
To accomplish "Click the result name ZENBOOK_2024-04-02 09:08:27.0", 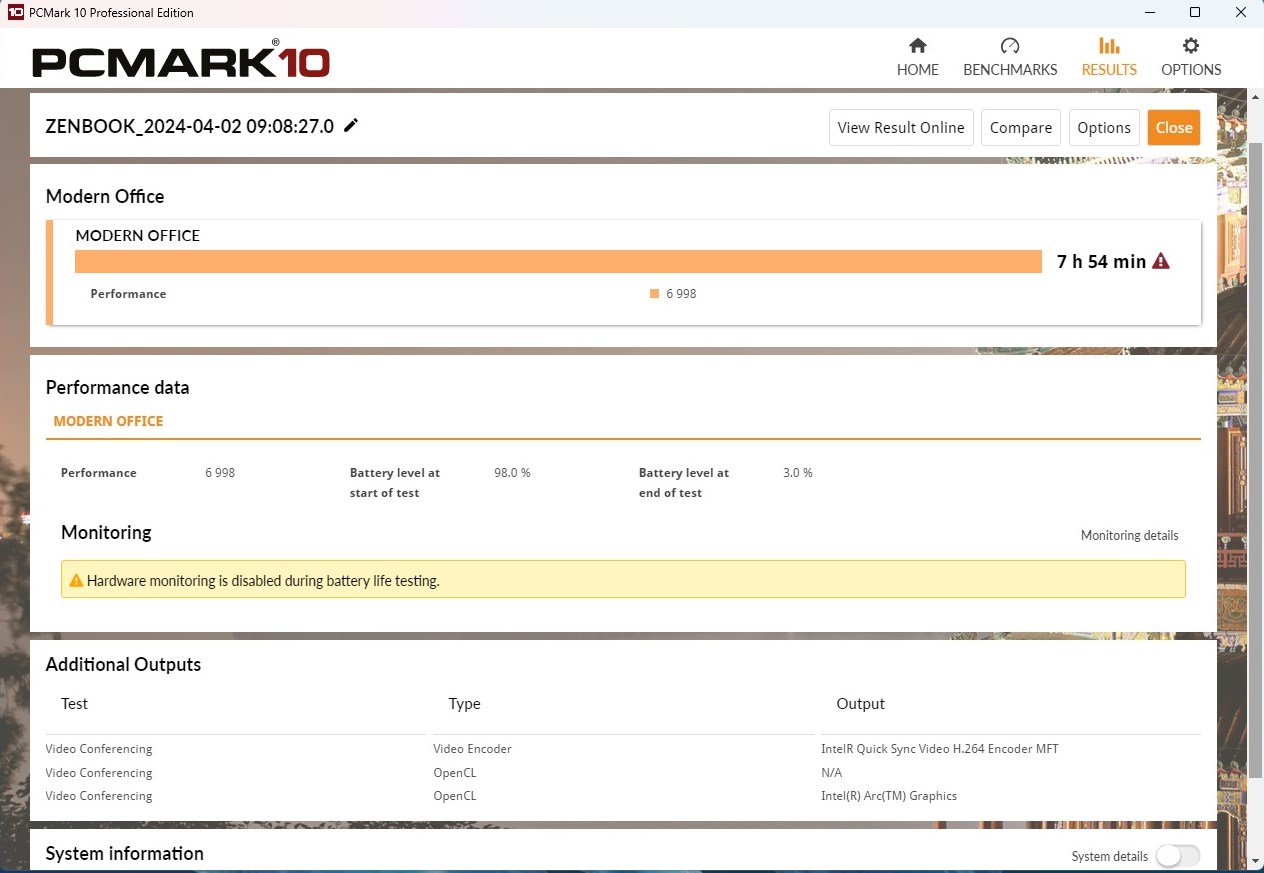I will (x=190, y=126).
